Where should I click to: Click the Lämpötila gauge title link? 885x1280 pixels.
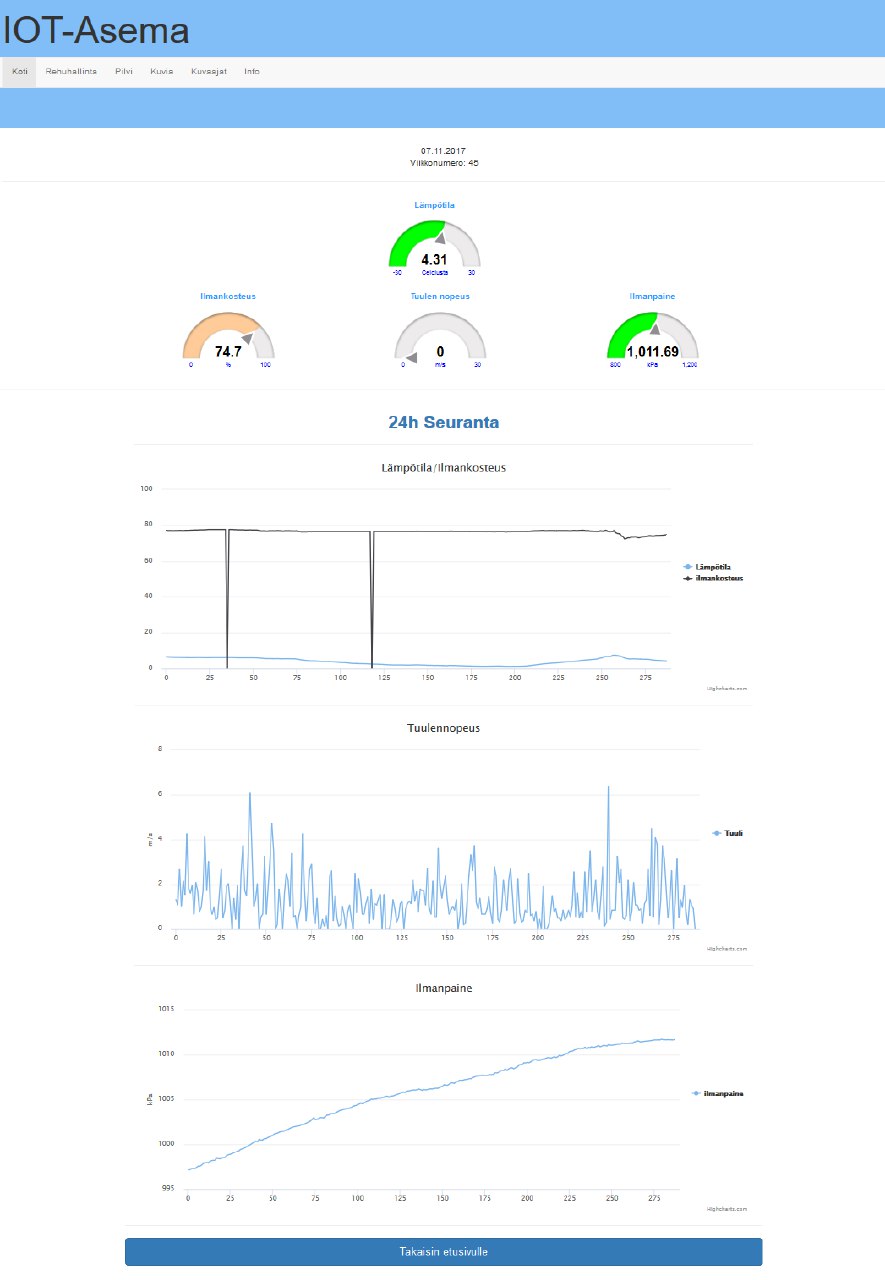[x=435, y=205]
